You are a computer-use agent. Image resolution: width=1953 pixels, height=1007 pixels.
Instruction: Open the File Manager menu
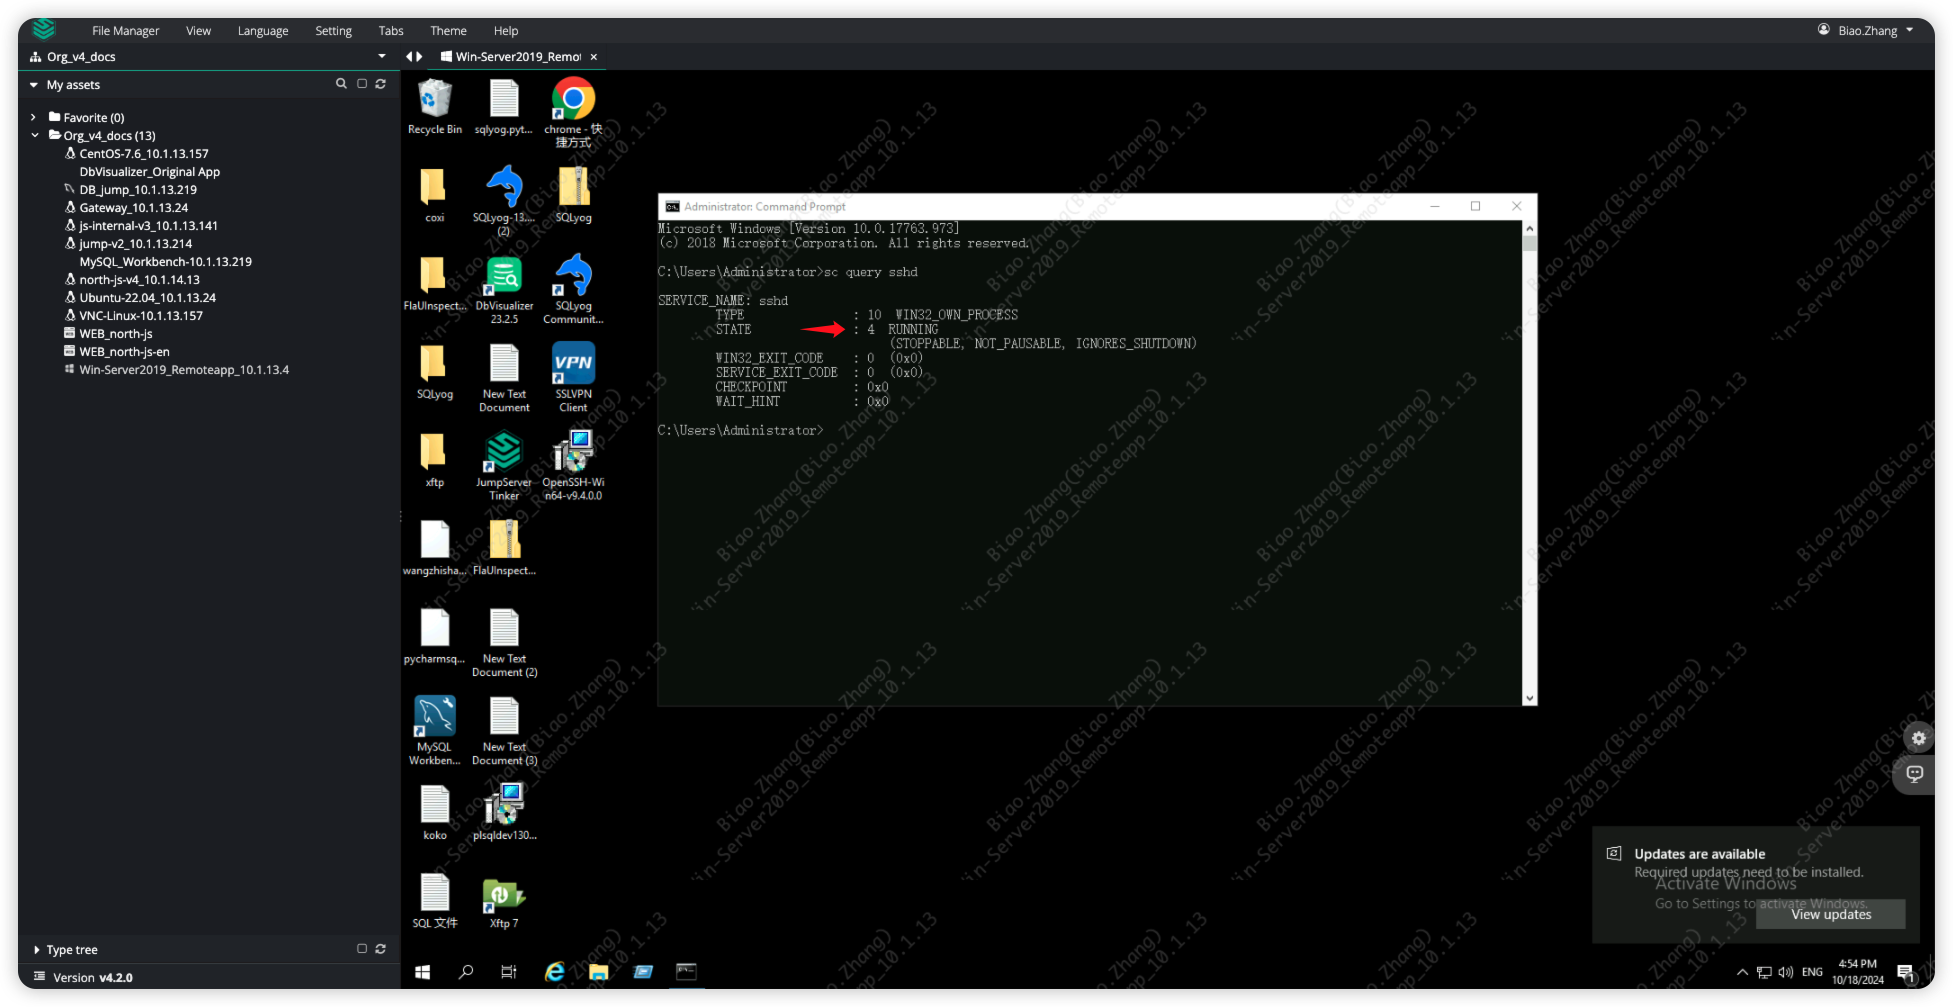point(125,31)
